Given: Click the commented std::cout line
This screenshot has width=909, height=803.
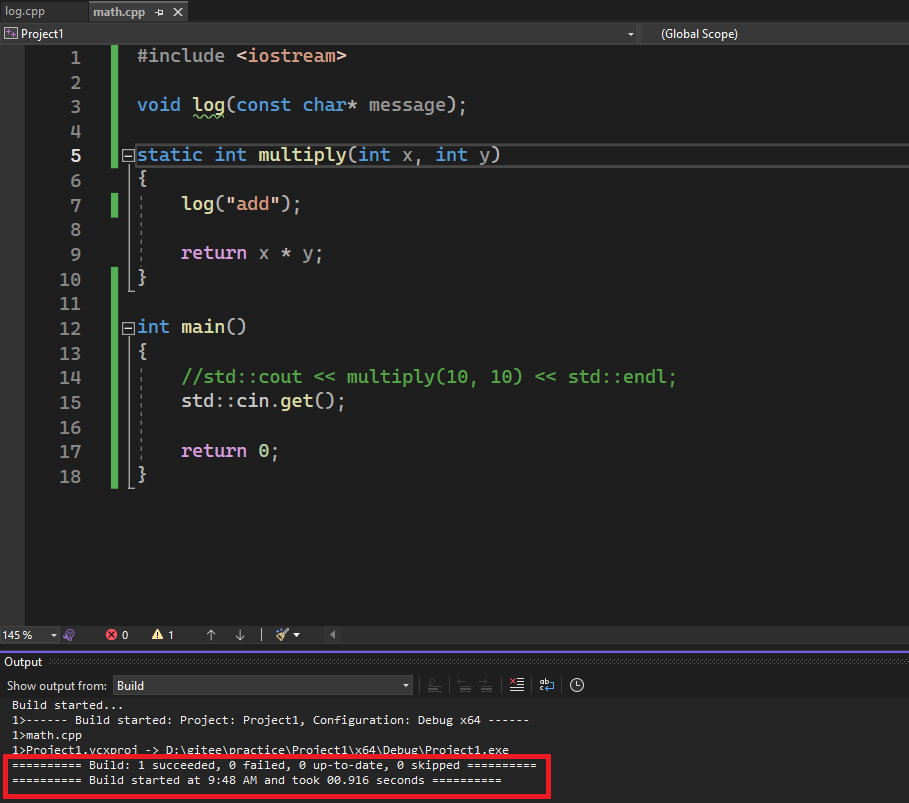Looking at the screenshot, I should point(429,377).
